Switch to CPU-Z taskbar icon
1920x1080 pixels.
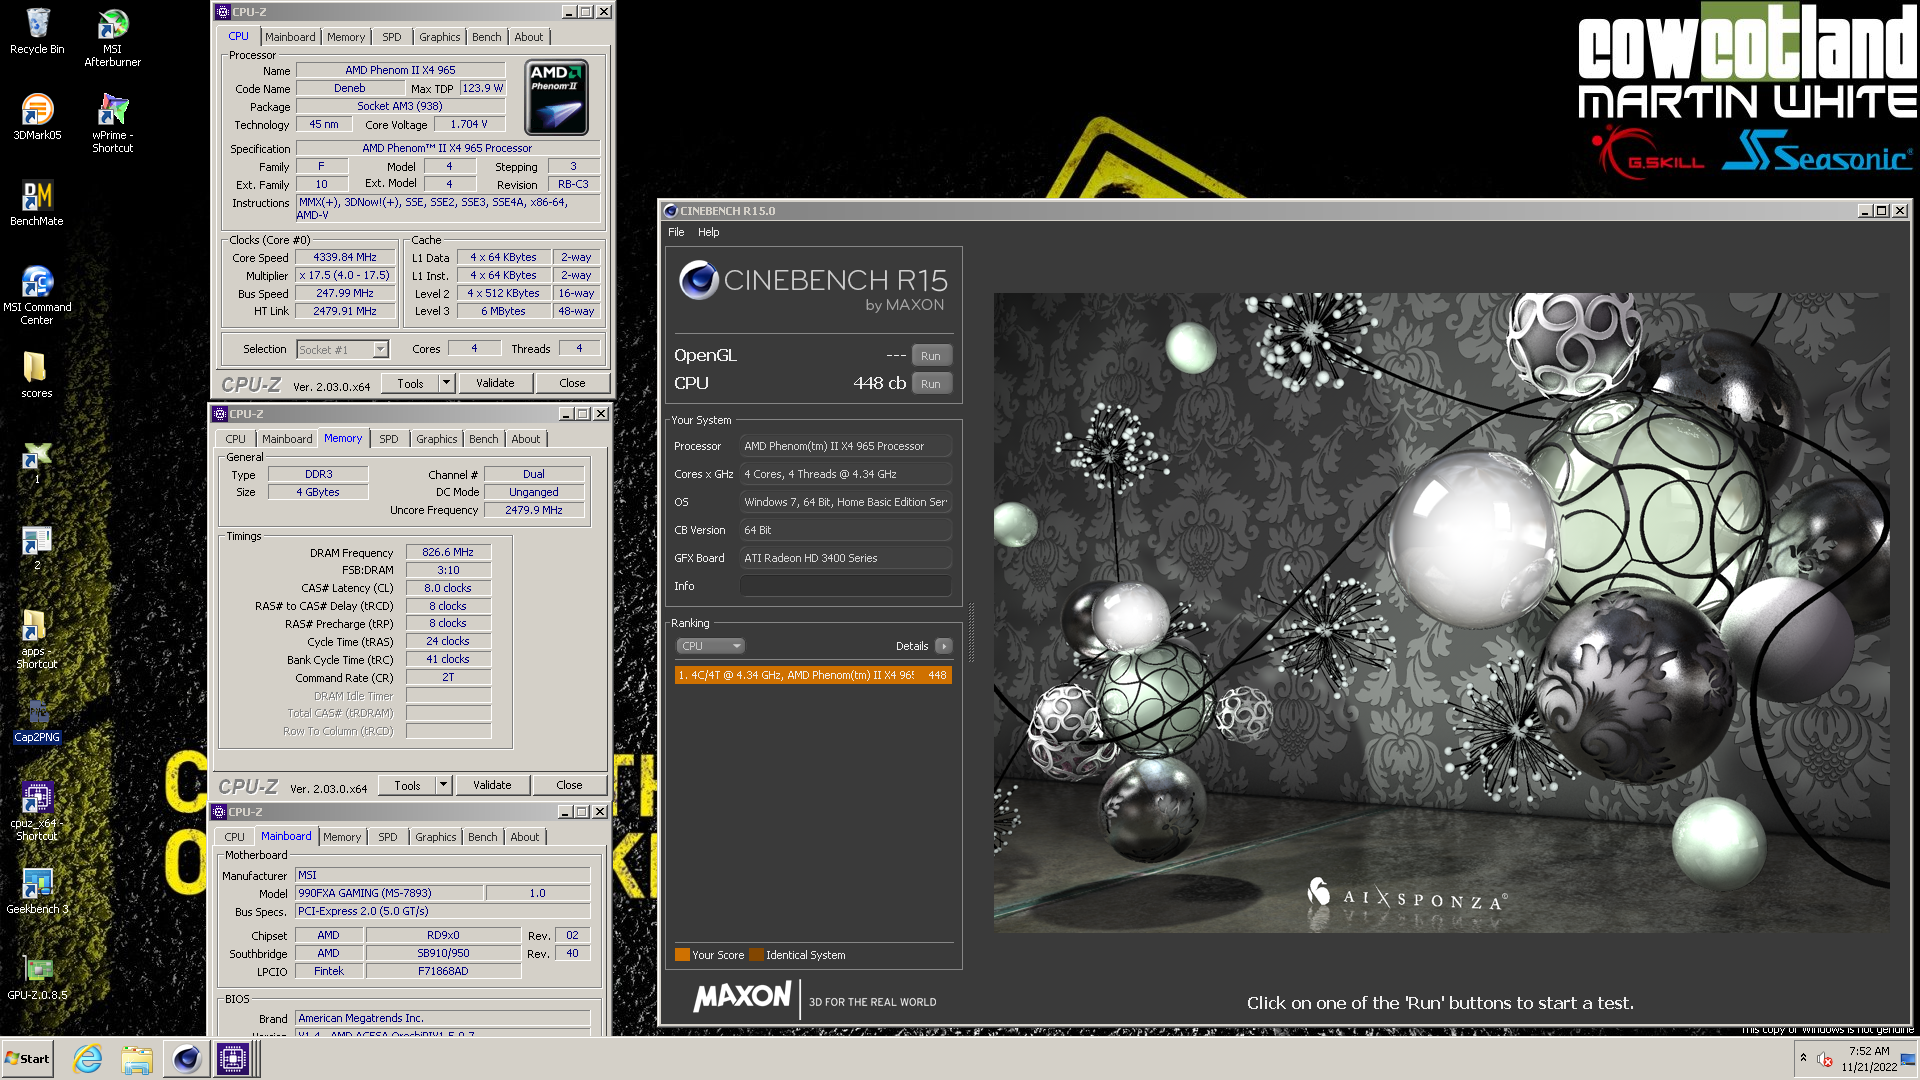tap(233, 1059)
